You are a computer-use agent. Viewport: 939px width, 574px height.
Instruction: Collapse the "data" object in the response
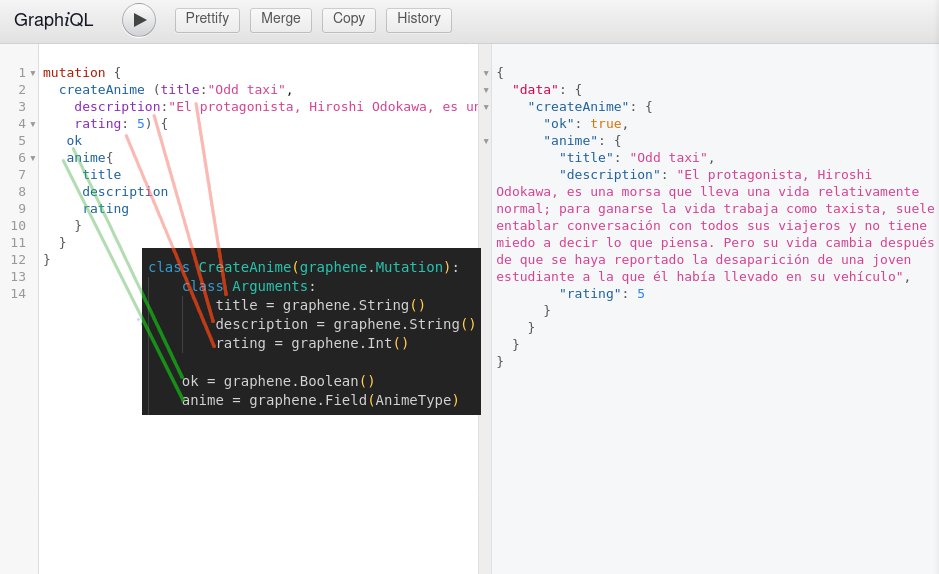pyautogui.click(x=486, y=90)
